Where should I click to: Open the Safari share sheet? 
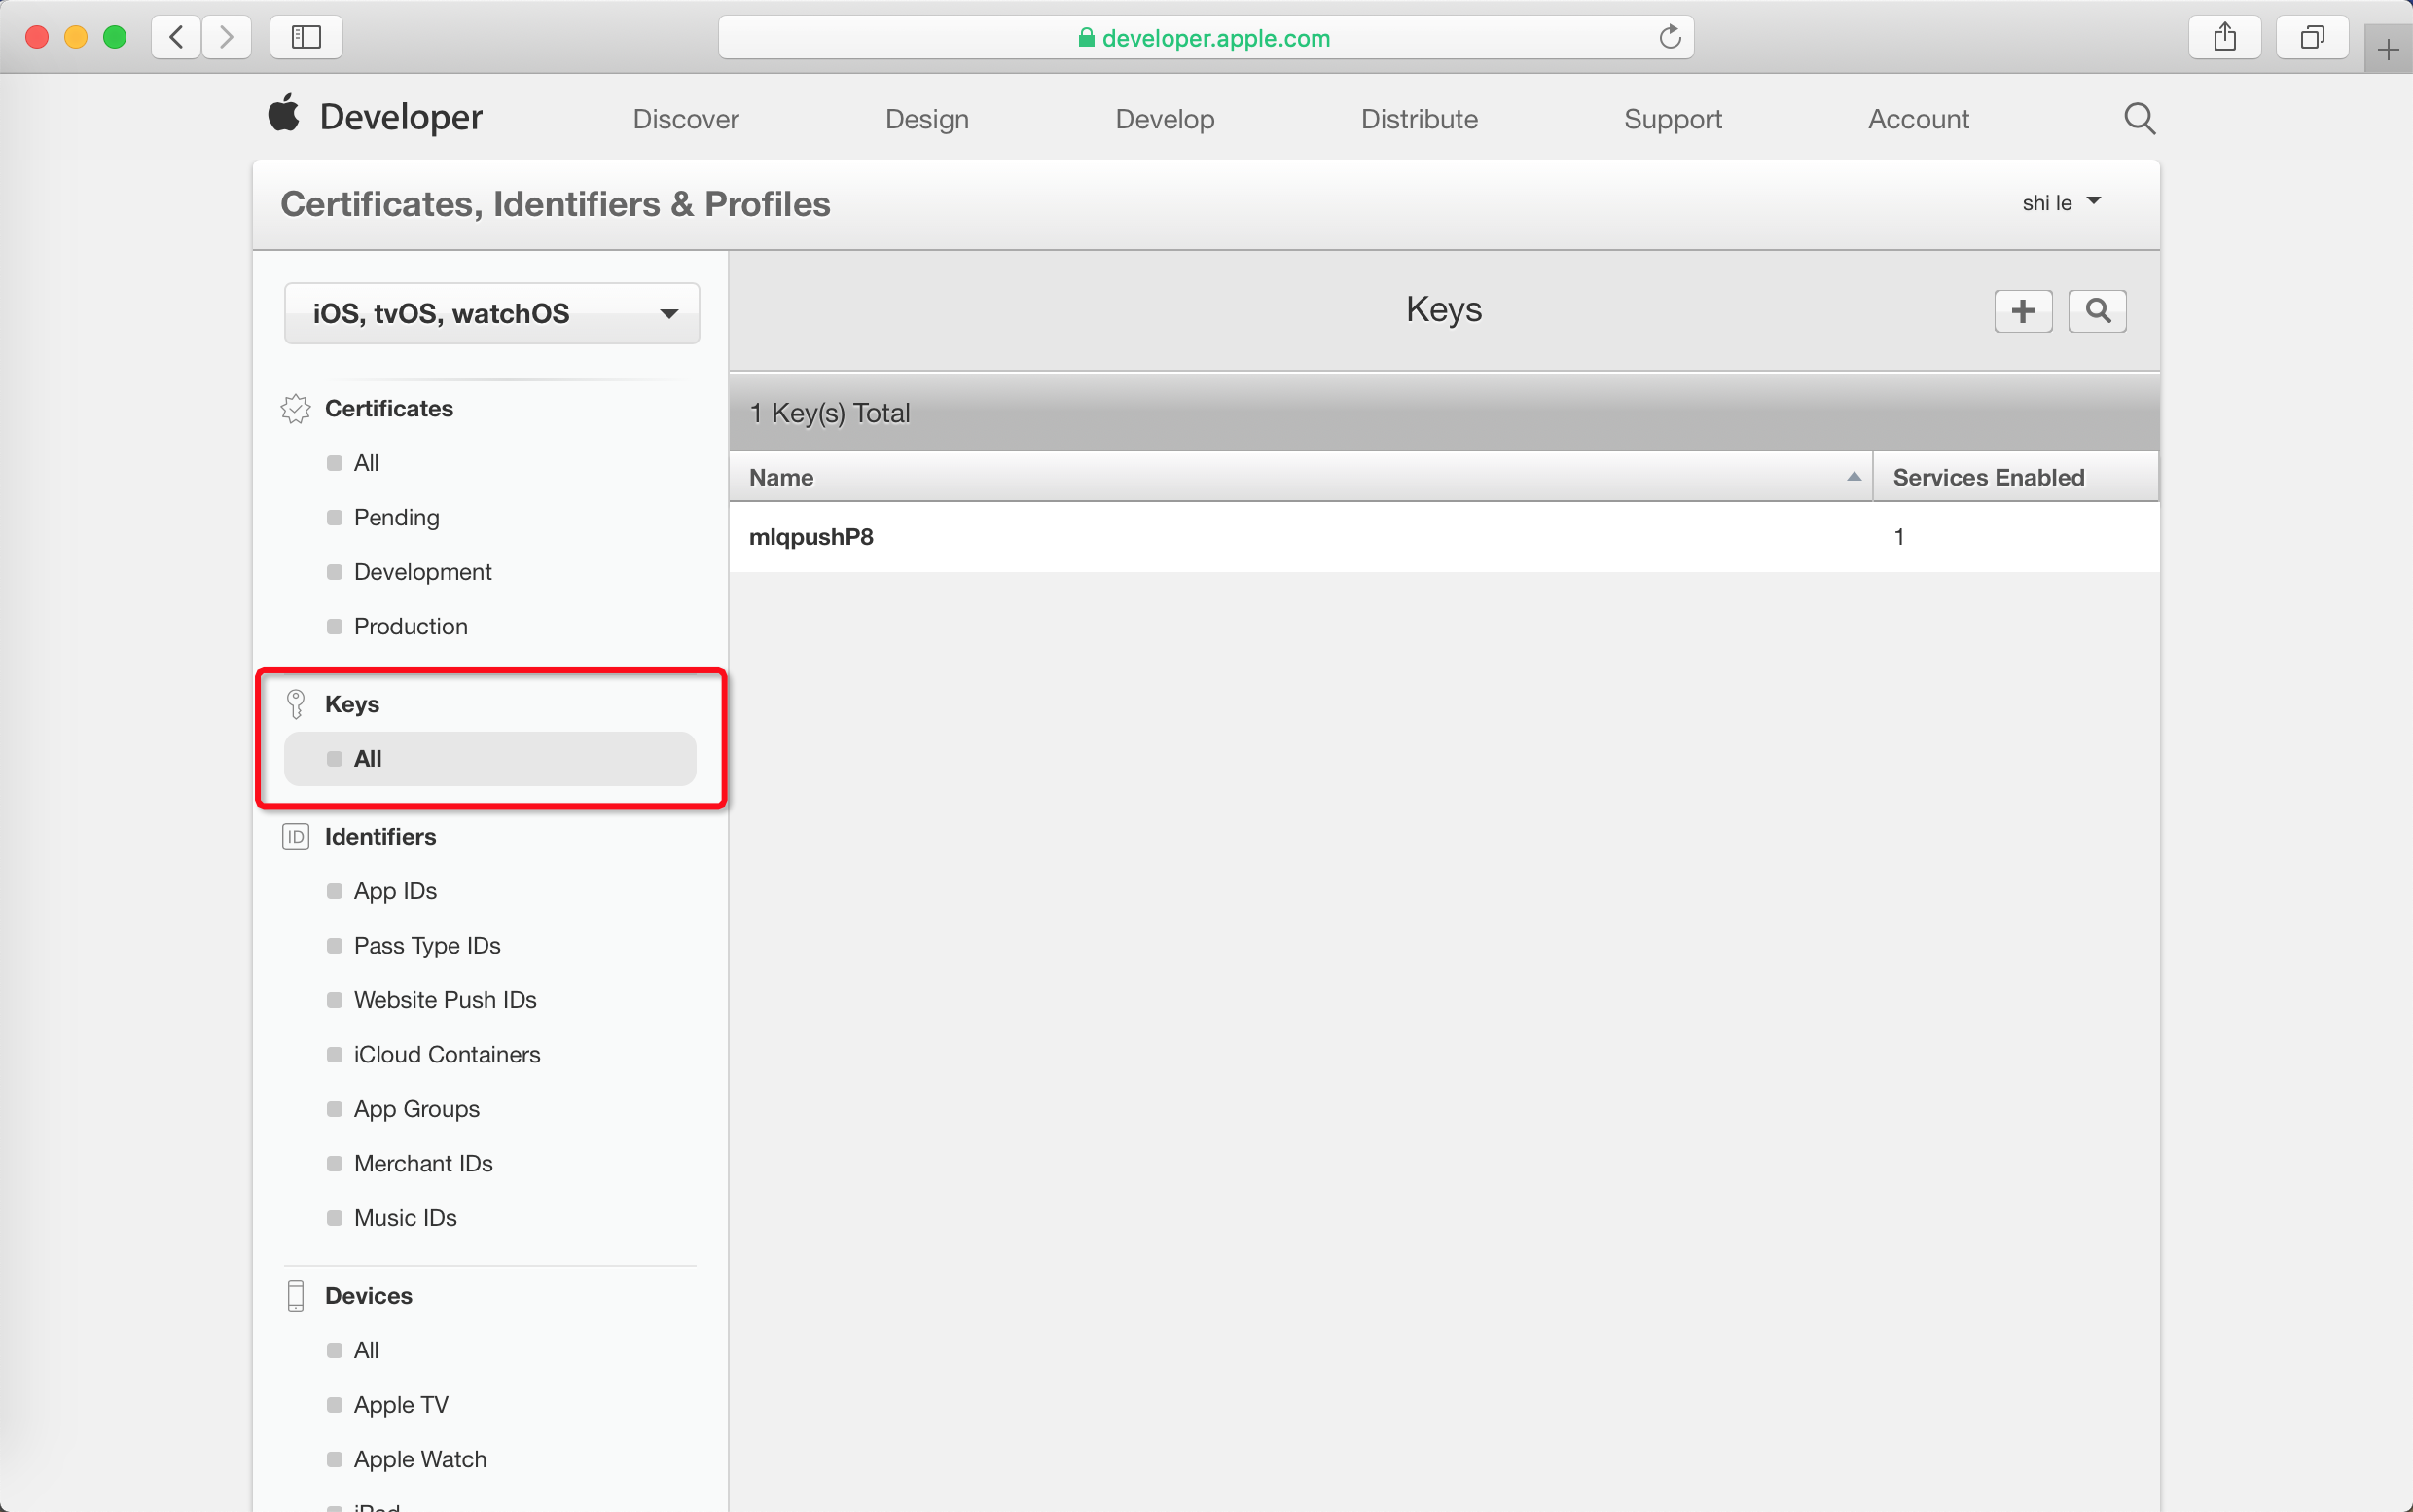[x=2224, y=38]
